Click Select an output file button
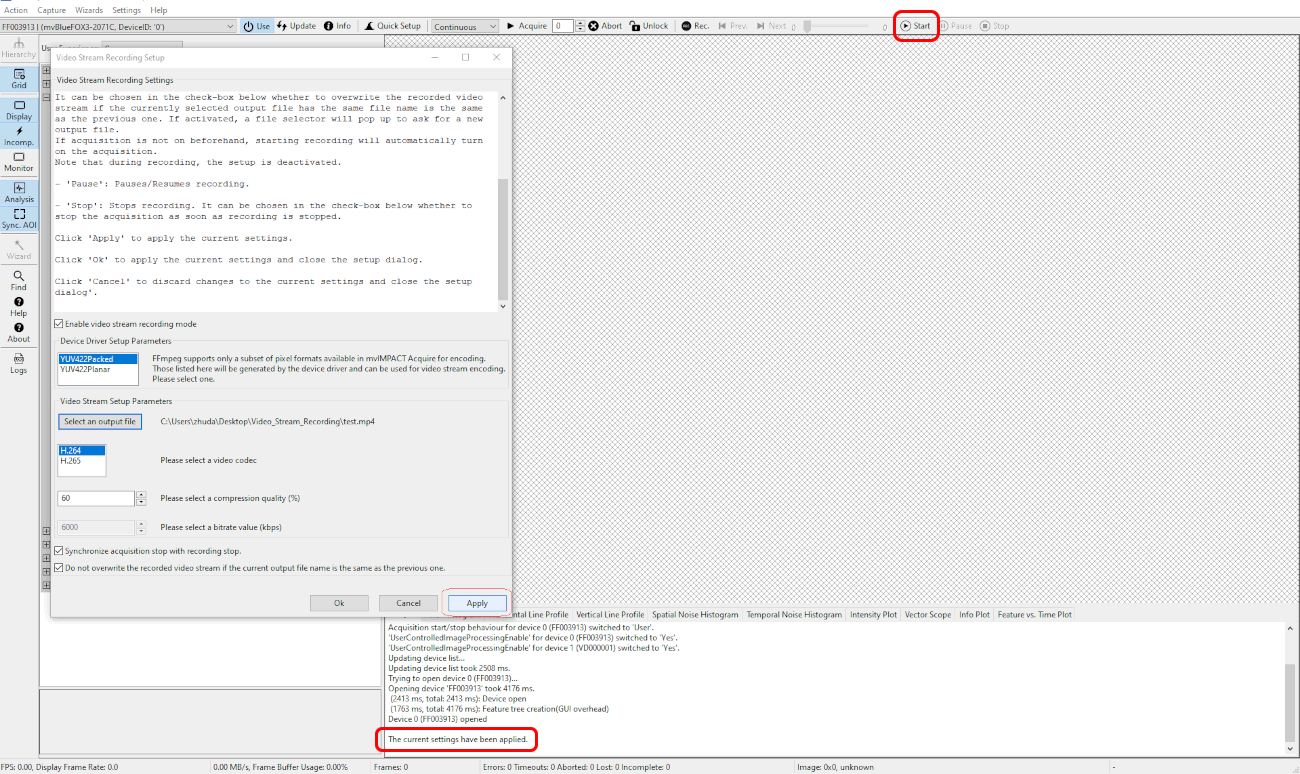 [100, 422]
